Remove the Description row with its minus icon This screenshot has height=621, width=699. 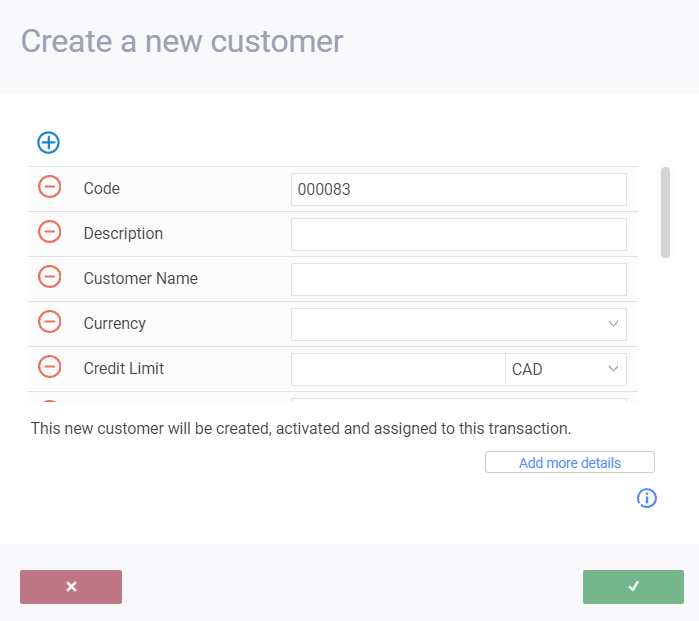49,232
